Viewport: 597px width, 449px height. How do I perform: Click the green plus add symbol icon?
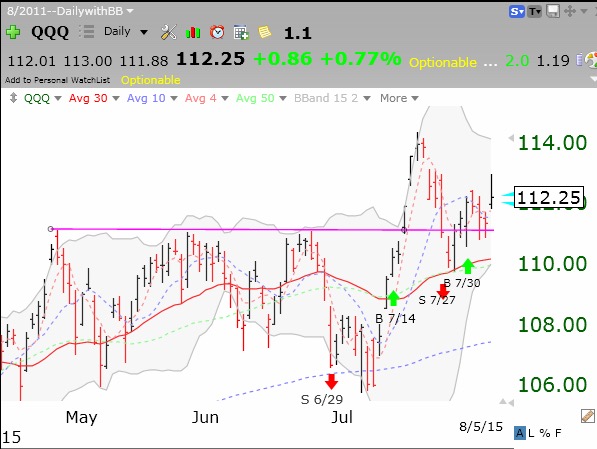(x=13, y=32)
